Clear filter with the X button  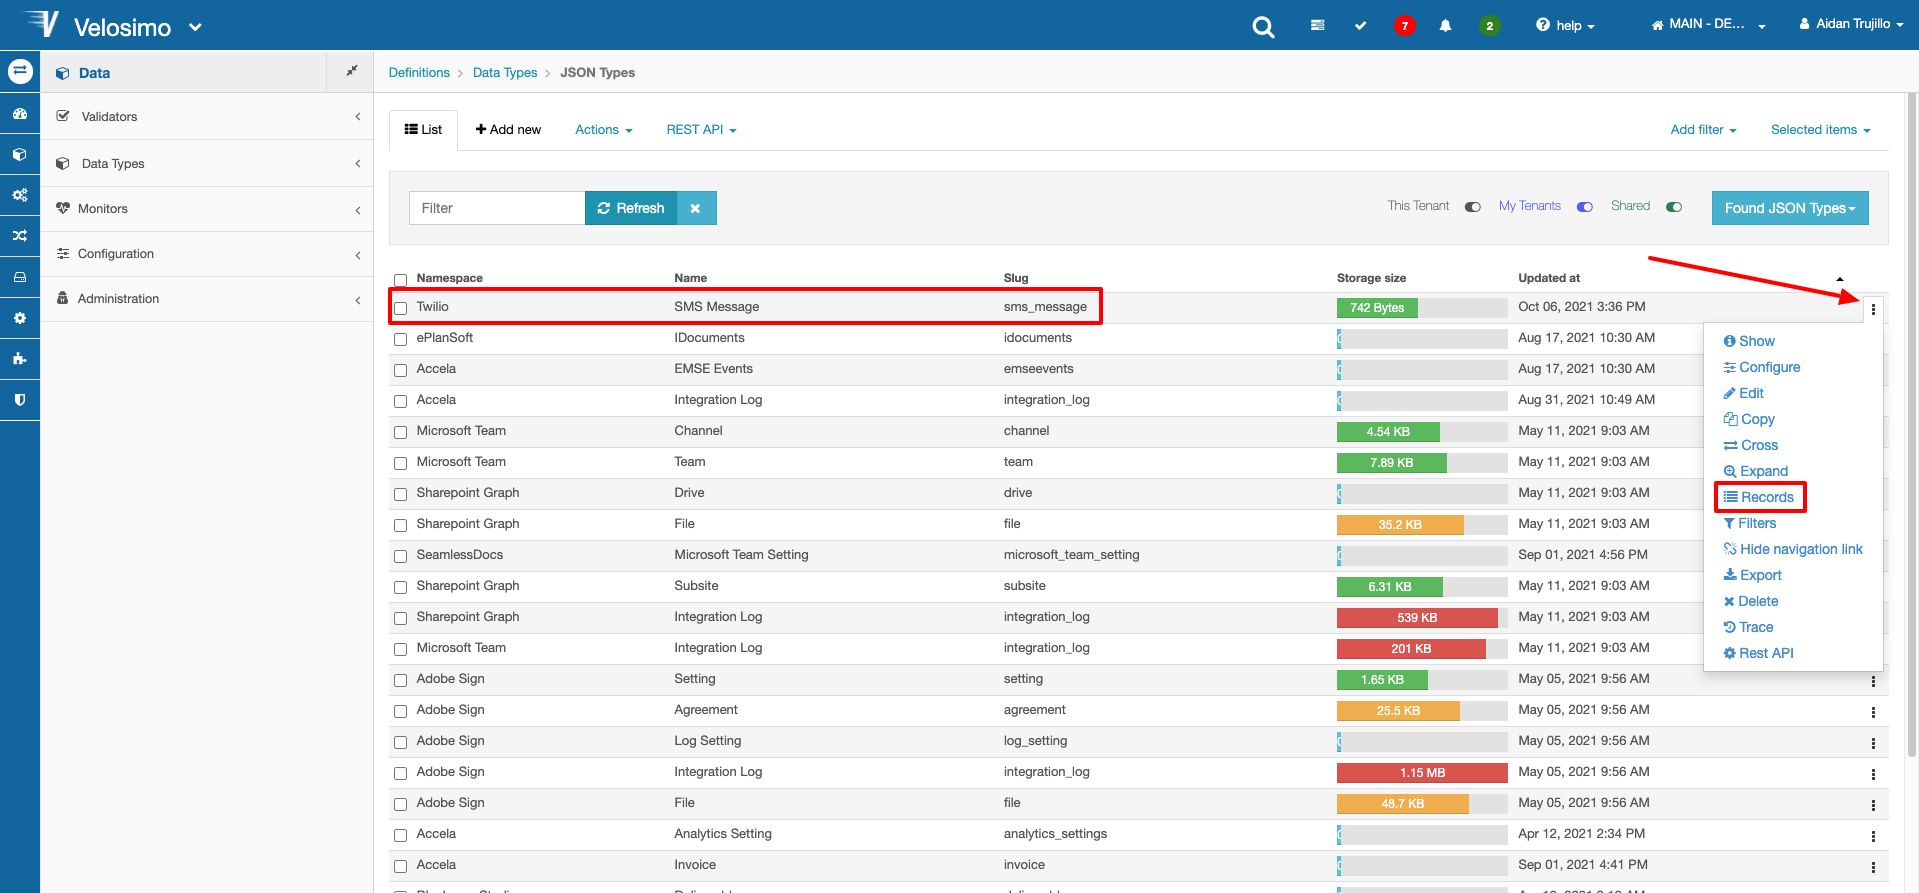coord(696,208)
